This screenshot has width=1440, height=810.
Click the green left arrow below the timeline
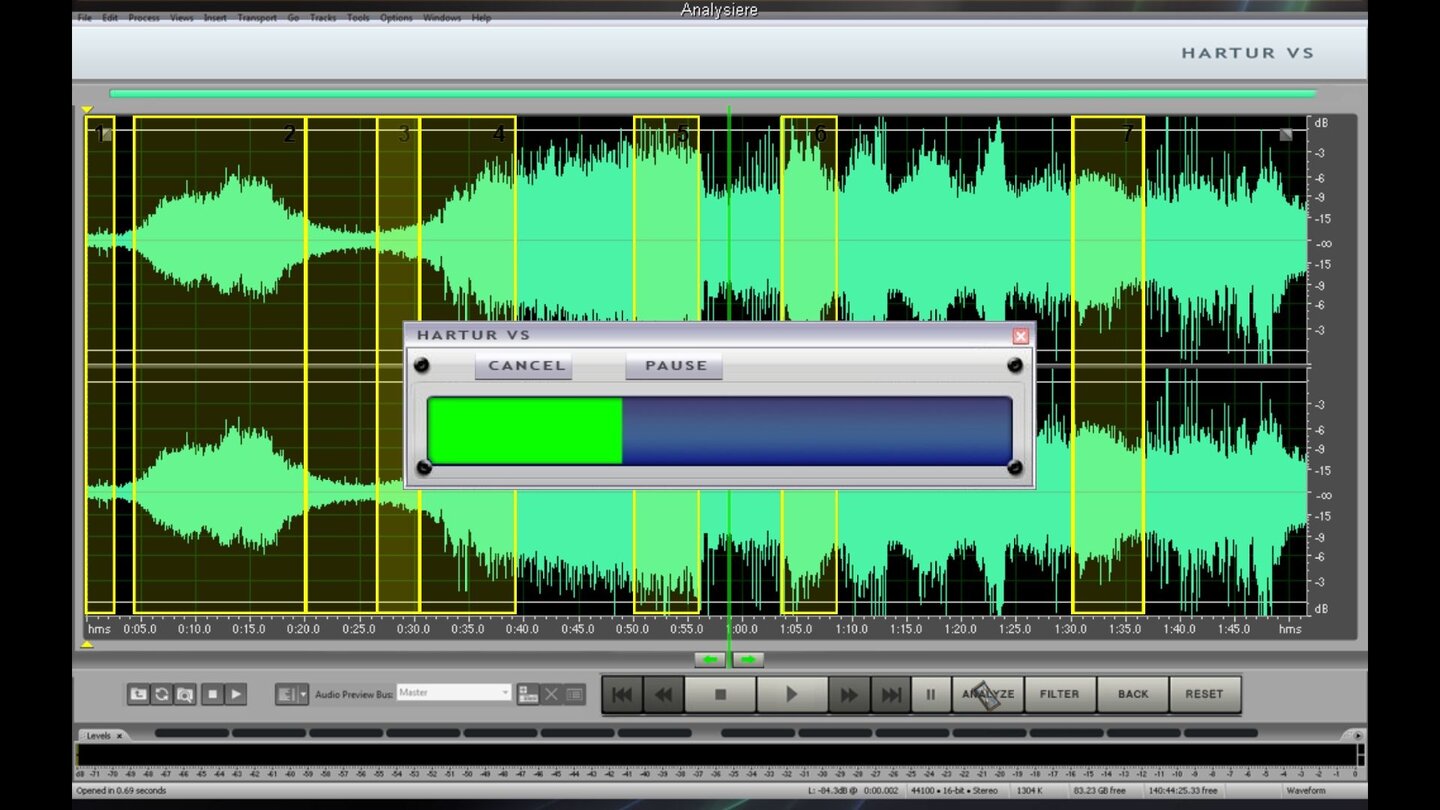pos(709,660)
